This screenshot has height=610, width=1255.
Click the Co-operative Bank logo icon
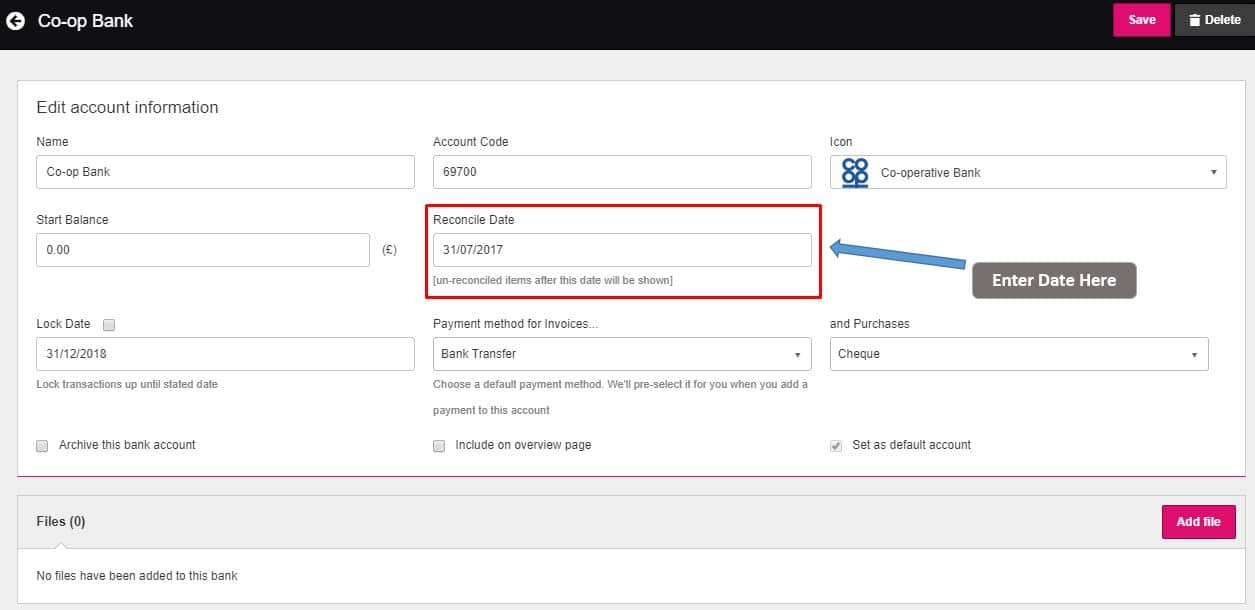click(x=855, y=172)
